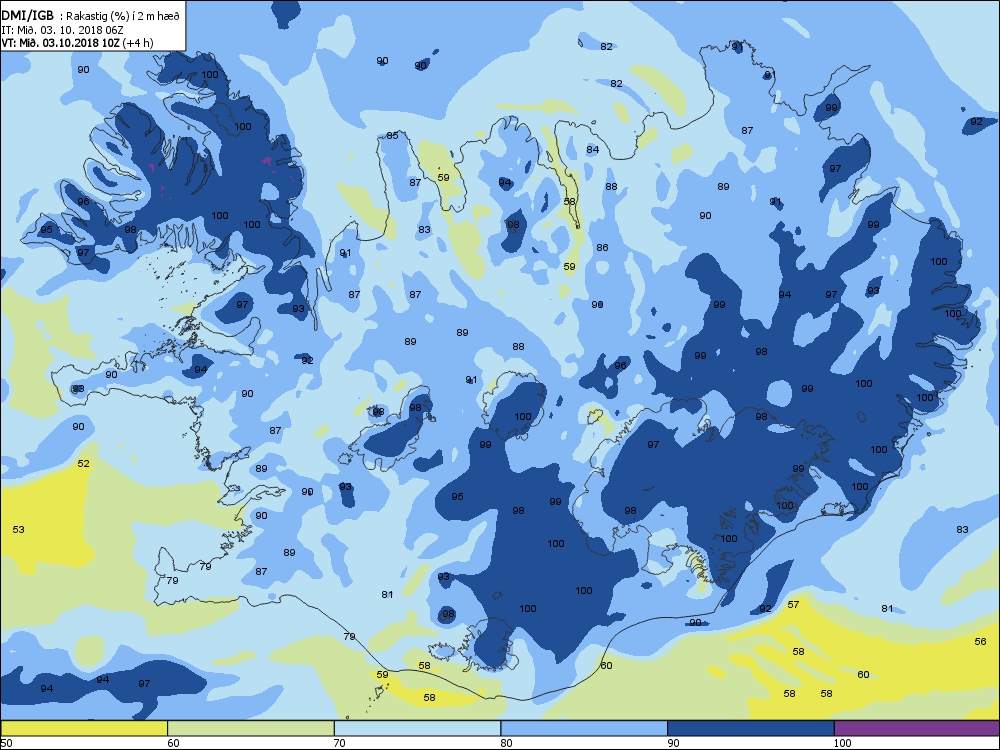
Task: Click the purple above-100 legend swatch
Action: tap(916, 728)
